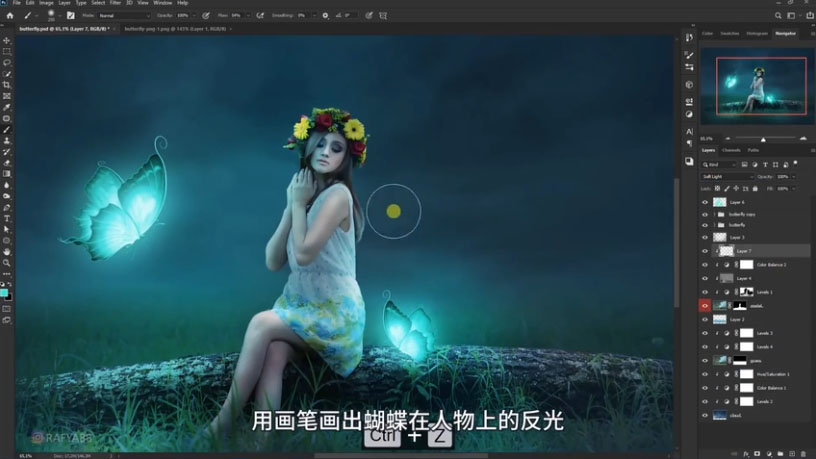Screen dimensions: 816x459
Task: Select the Move tool
Action: (x=7, y=41)
